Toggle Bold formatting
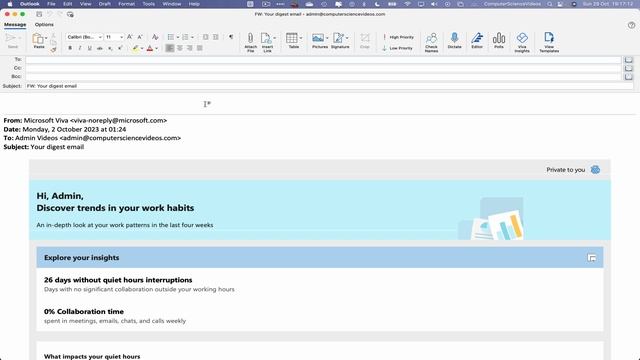Screen dimensions: 640x360 (70, 48)
